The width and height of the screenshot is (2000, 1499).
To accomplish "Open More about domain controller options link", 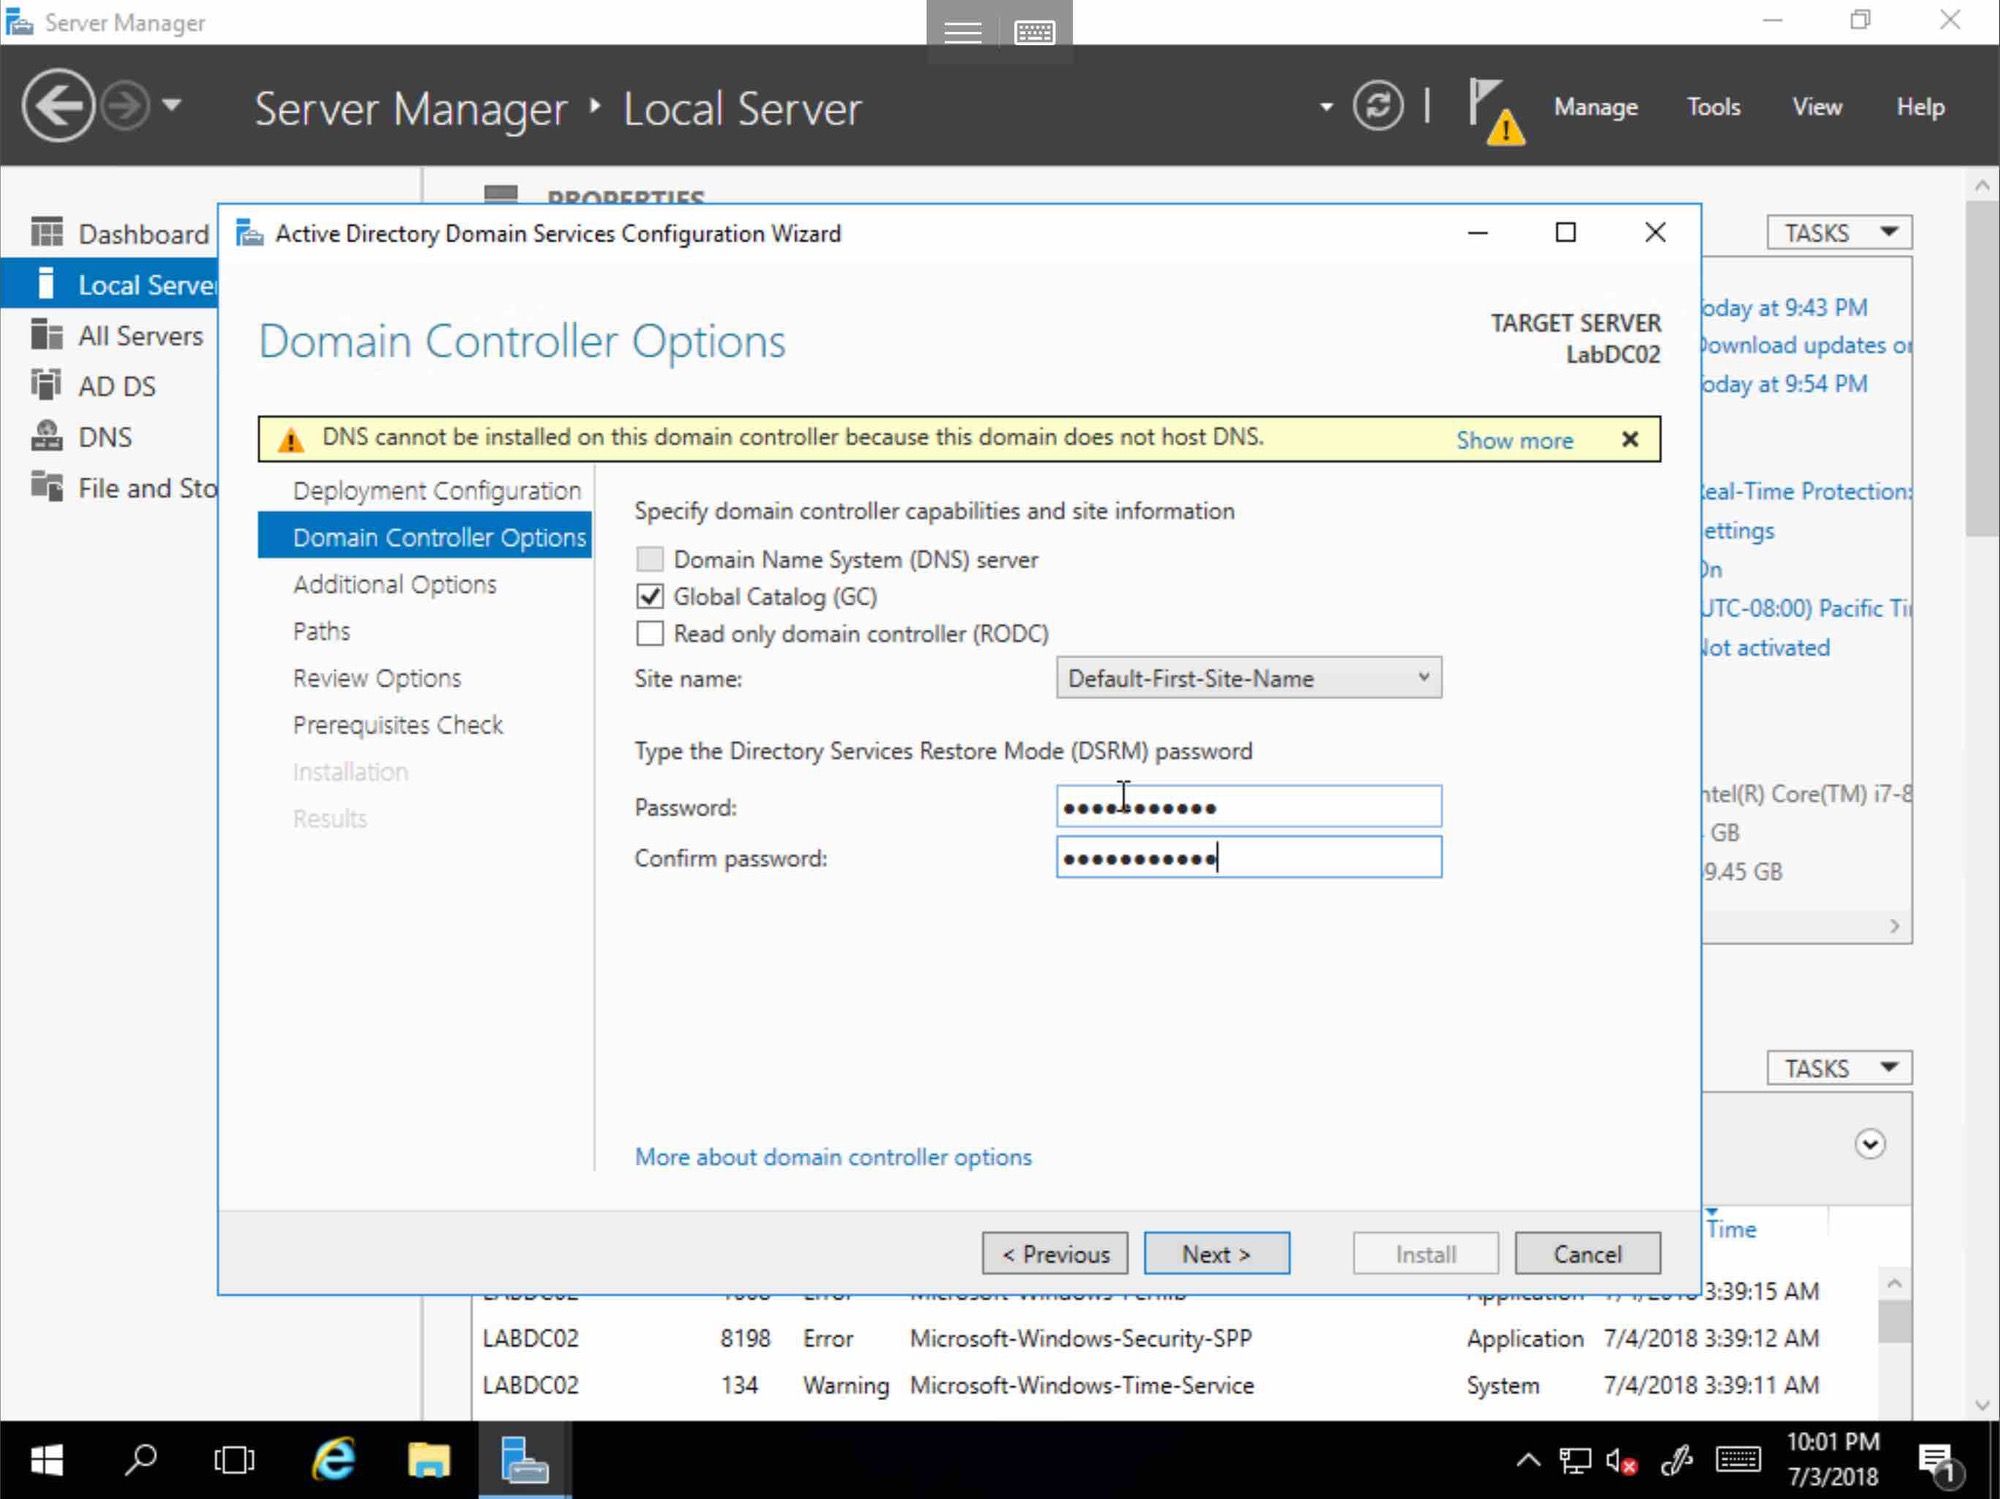I will pos(833,1157).
